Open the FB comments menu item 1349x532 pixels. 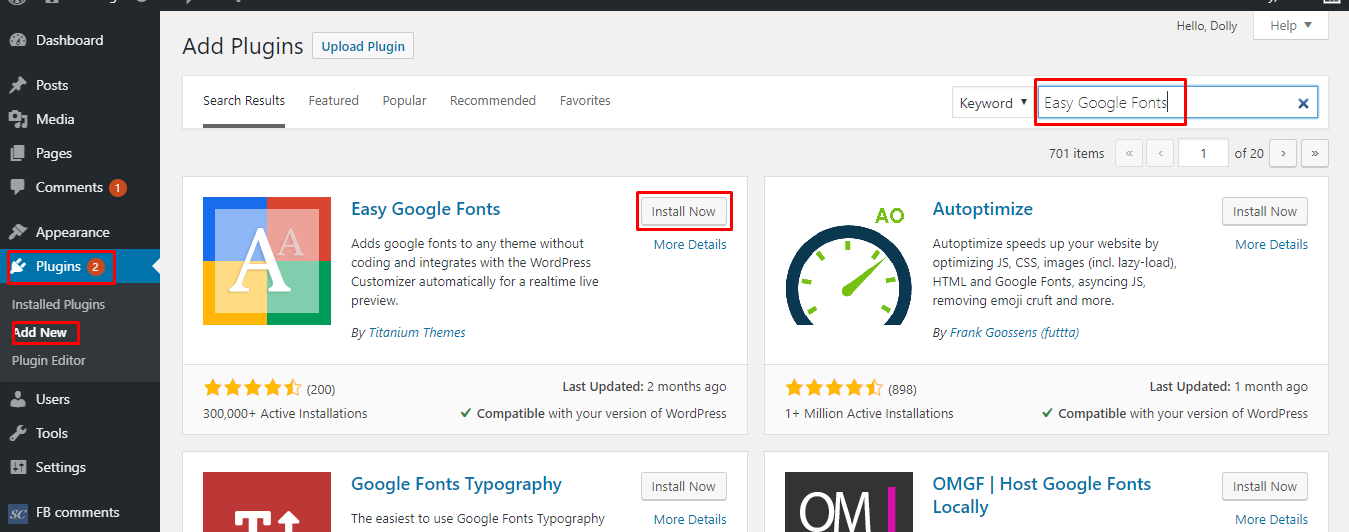tap(80, 512)
